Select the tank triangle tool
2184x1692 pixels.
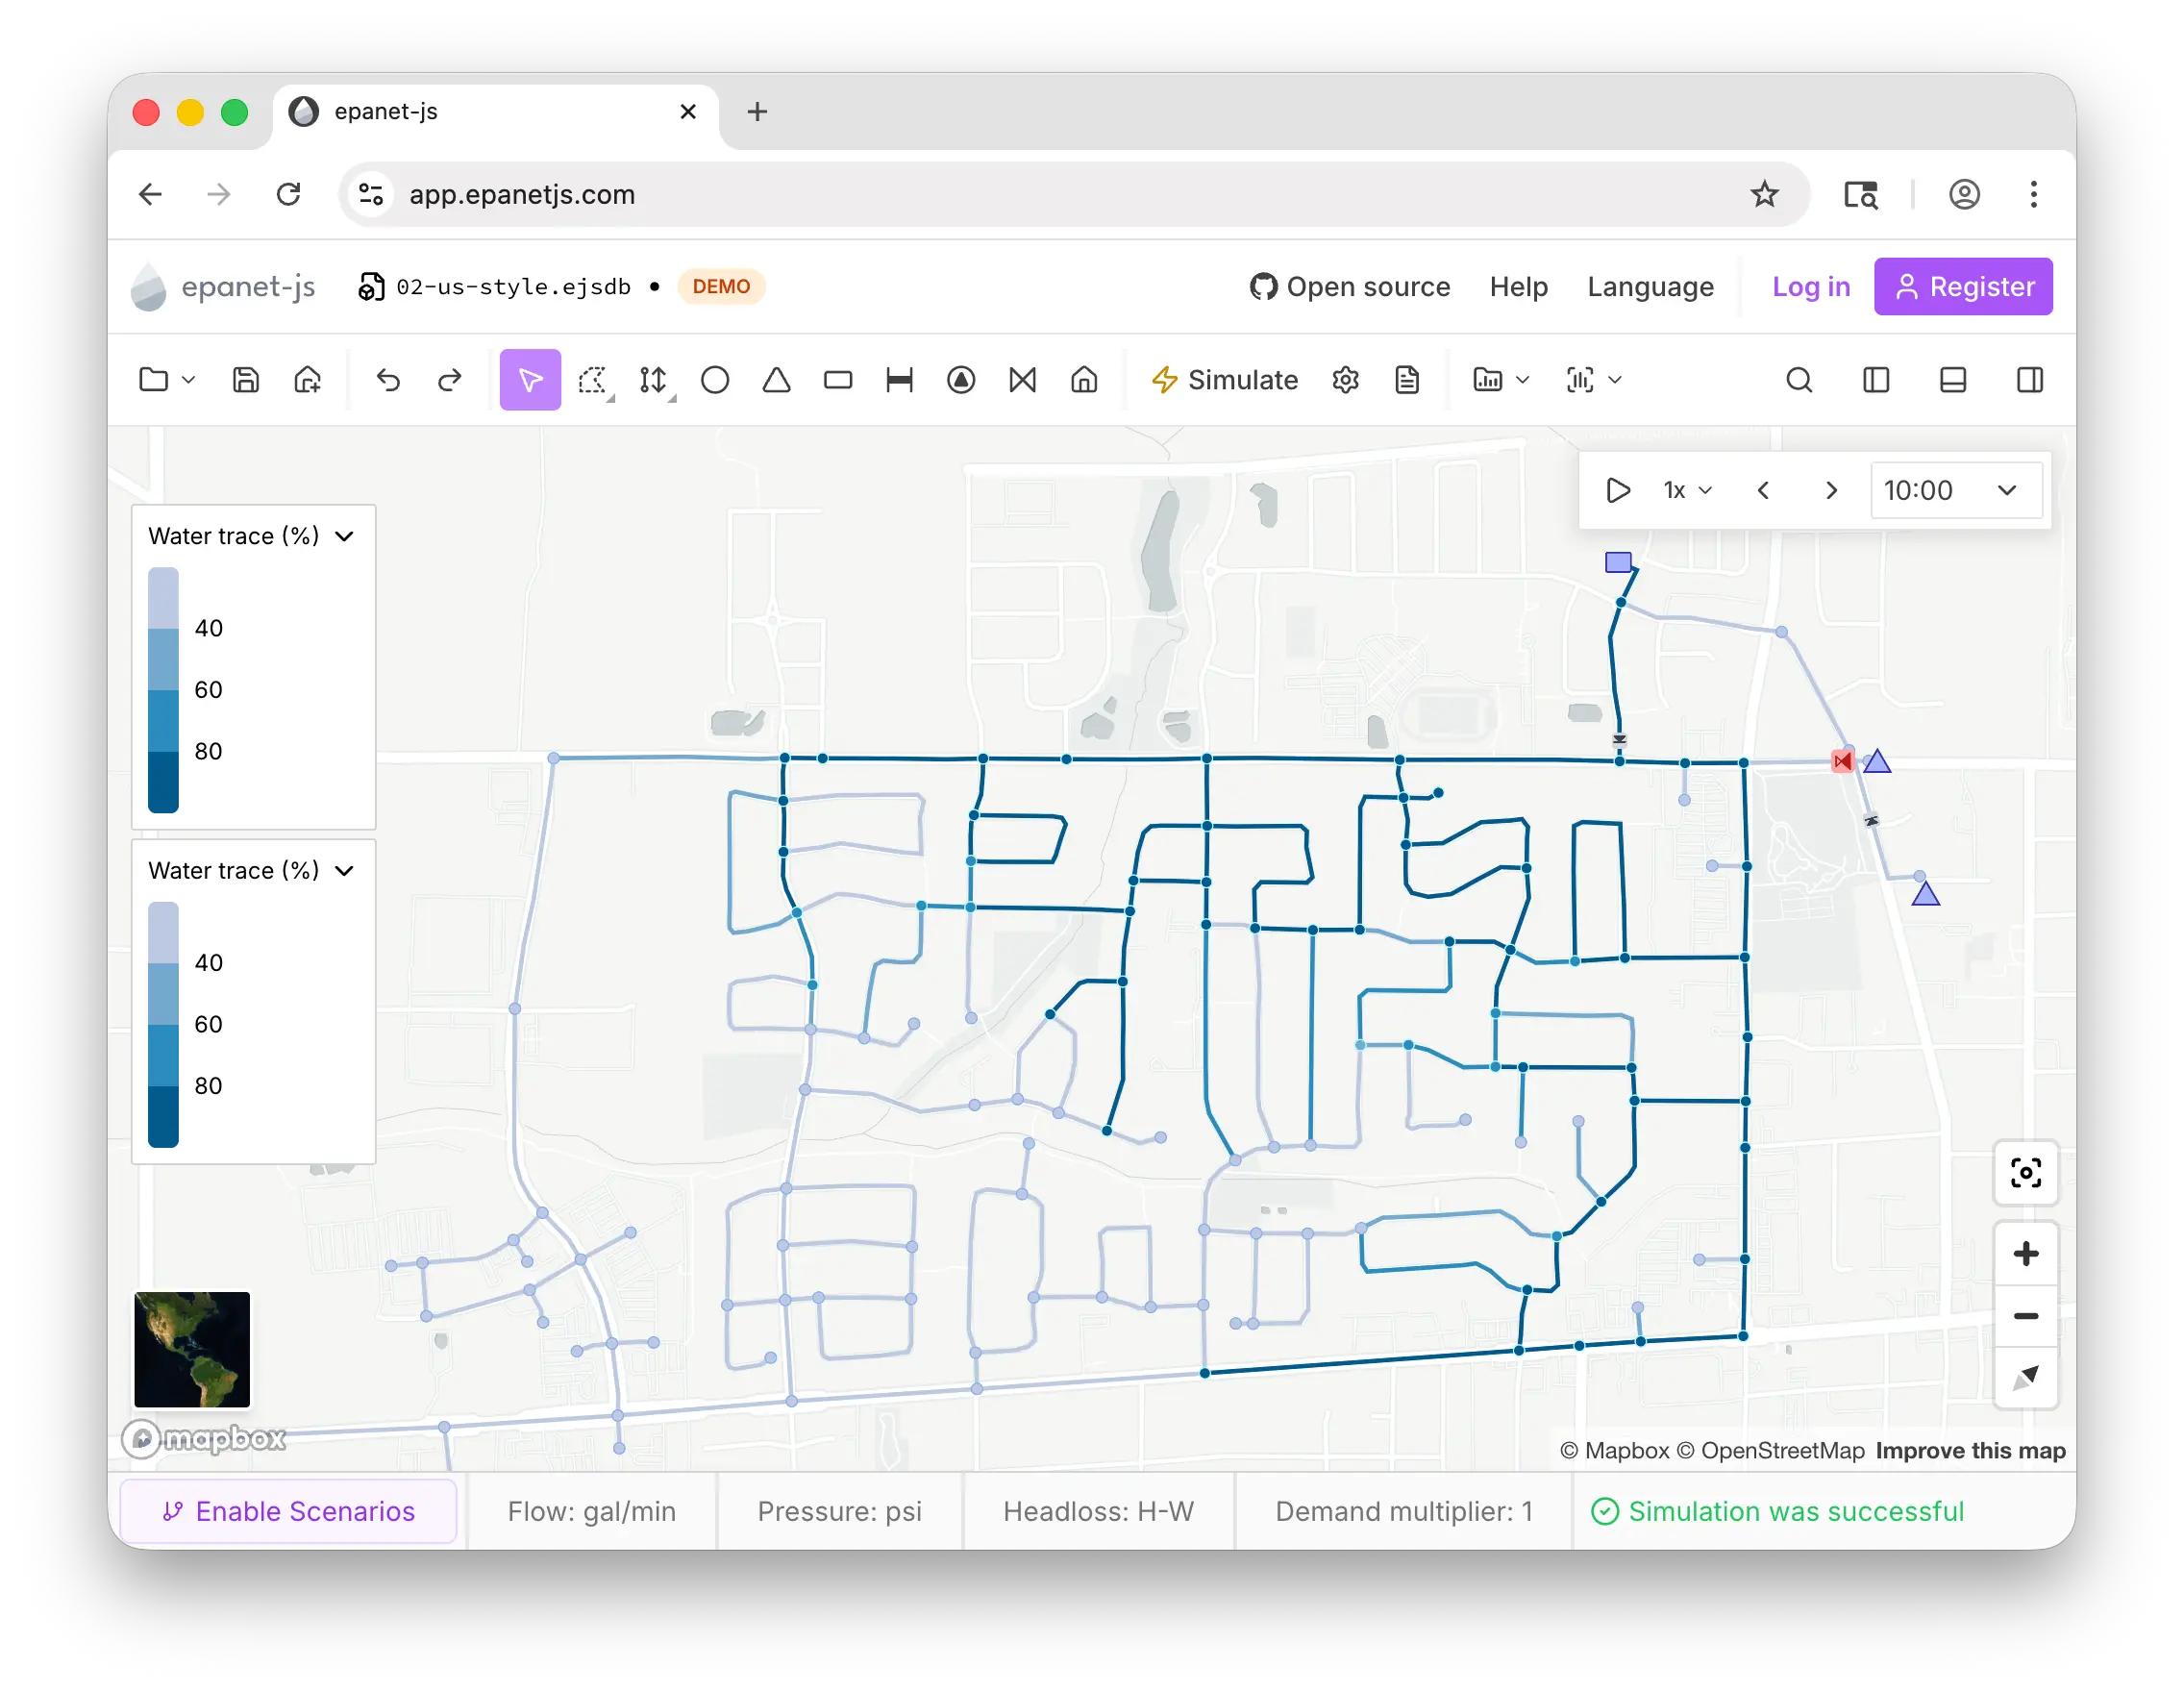[777, 380]
